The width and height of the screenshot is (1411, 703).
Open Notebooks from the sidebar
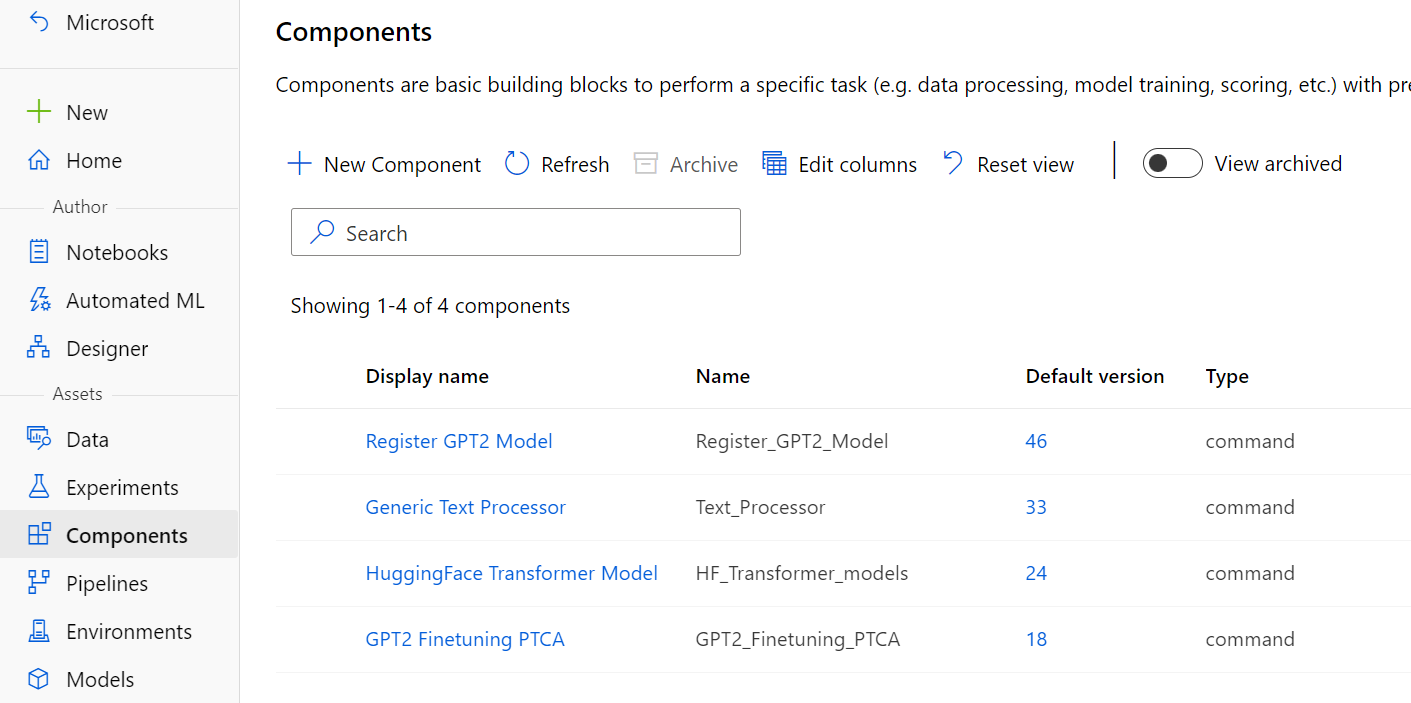pos(117,252)
